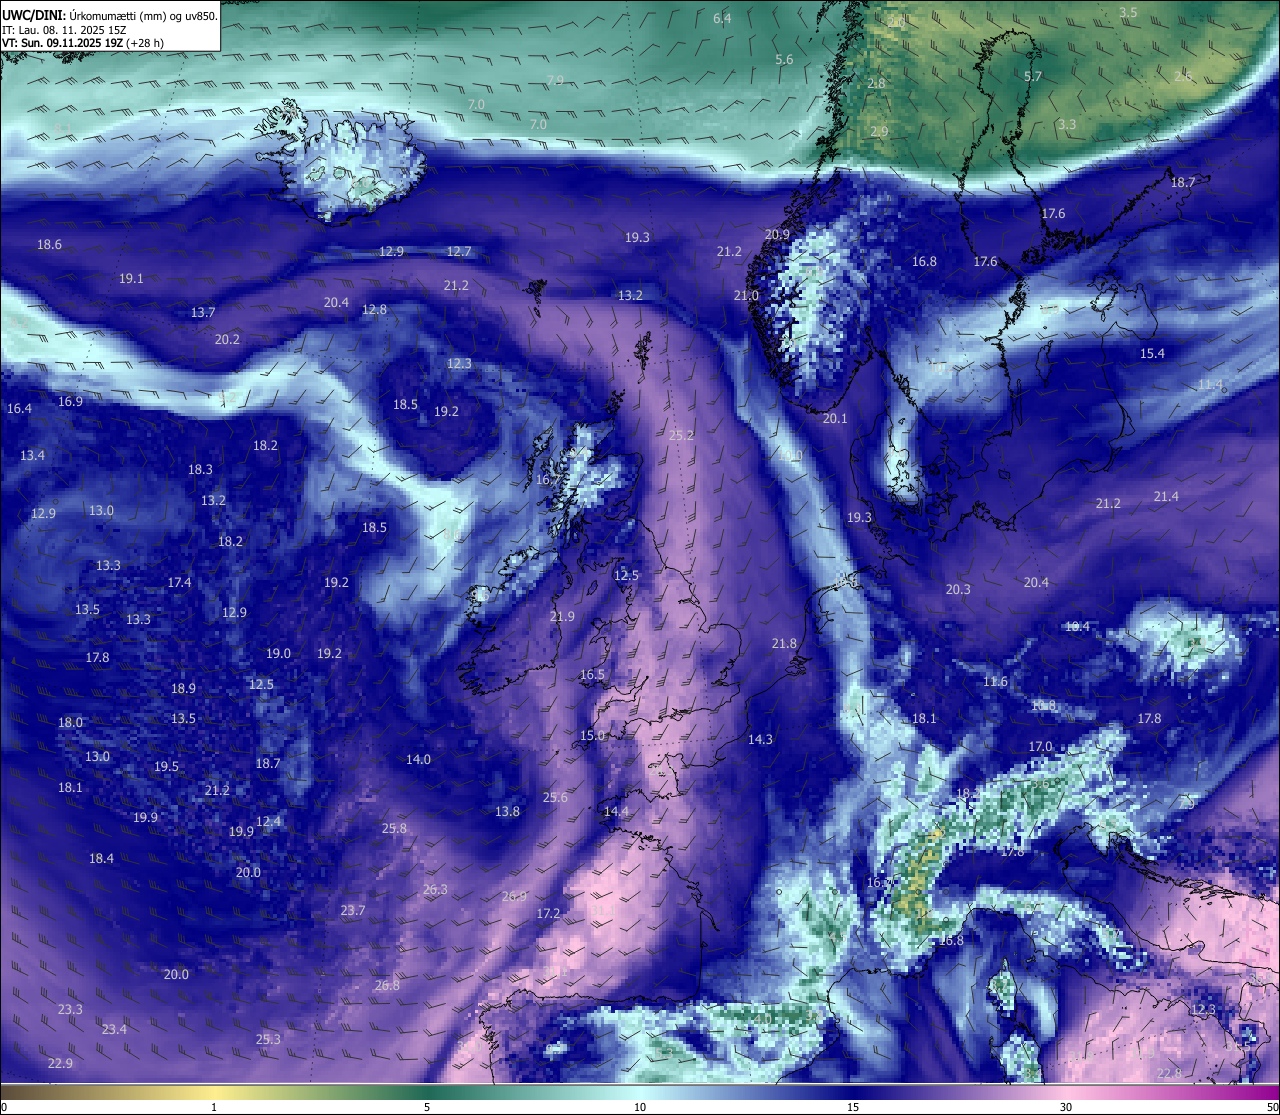Click the map value "20.2"
1280x1115 pixels.
[x=227, y=339]
